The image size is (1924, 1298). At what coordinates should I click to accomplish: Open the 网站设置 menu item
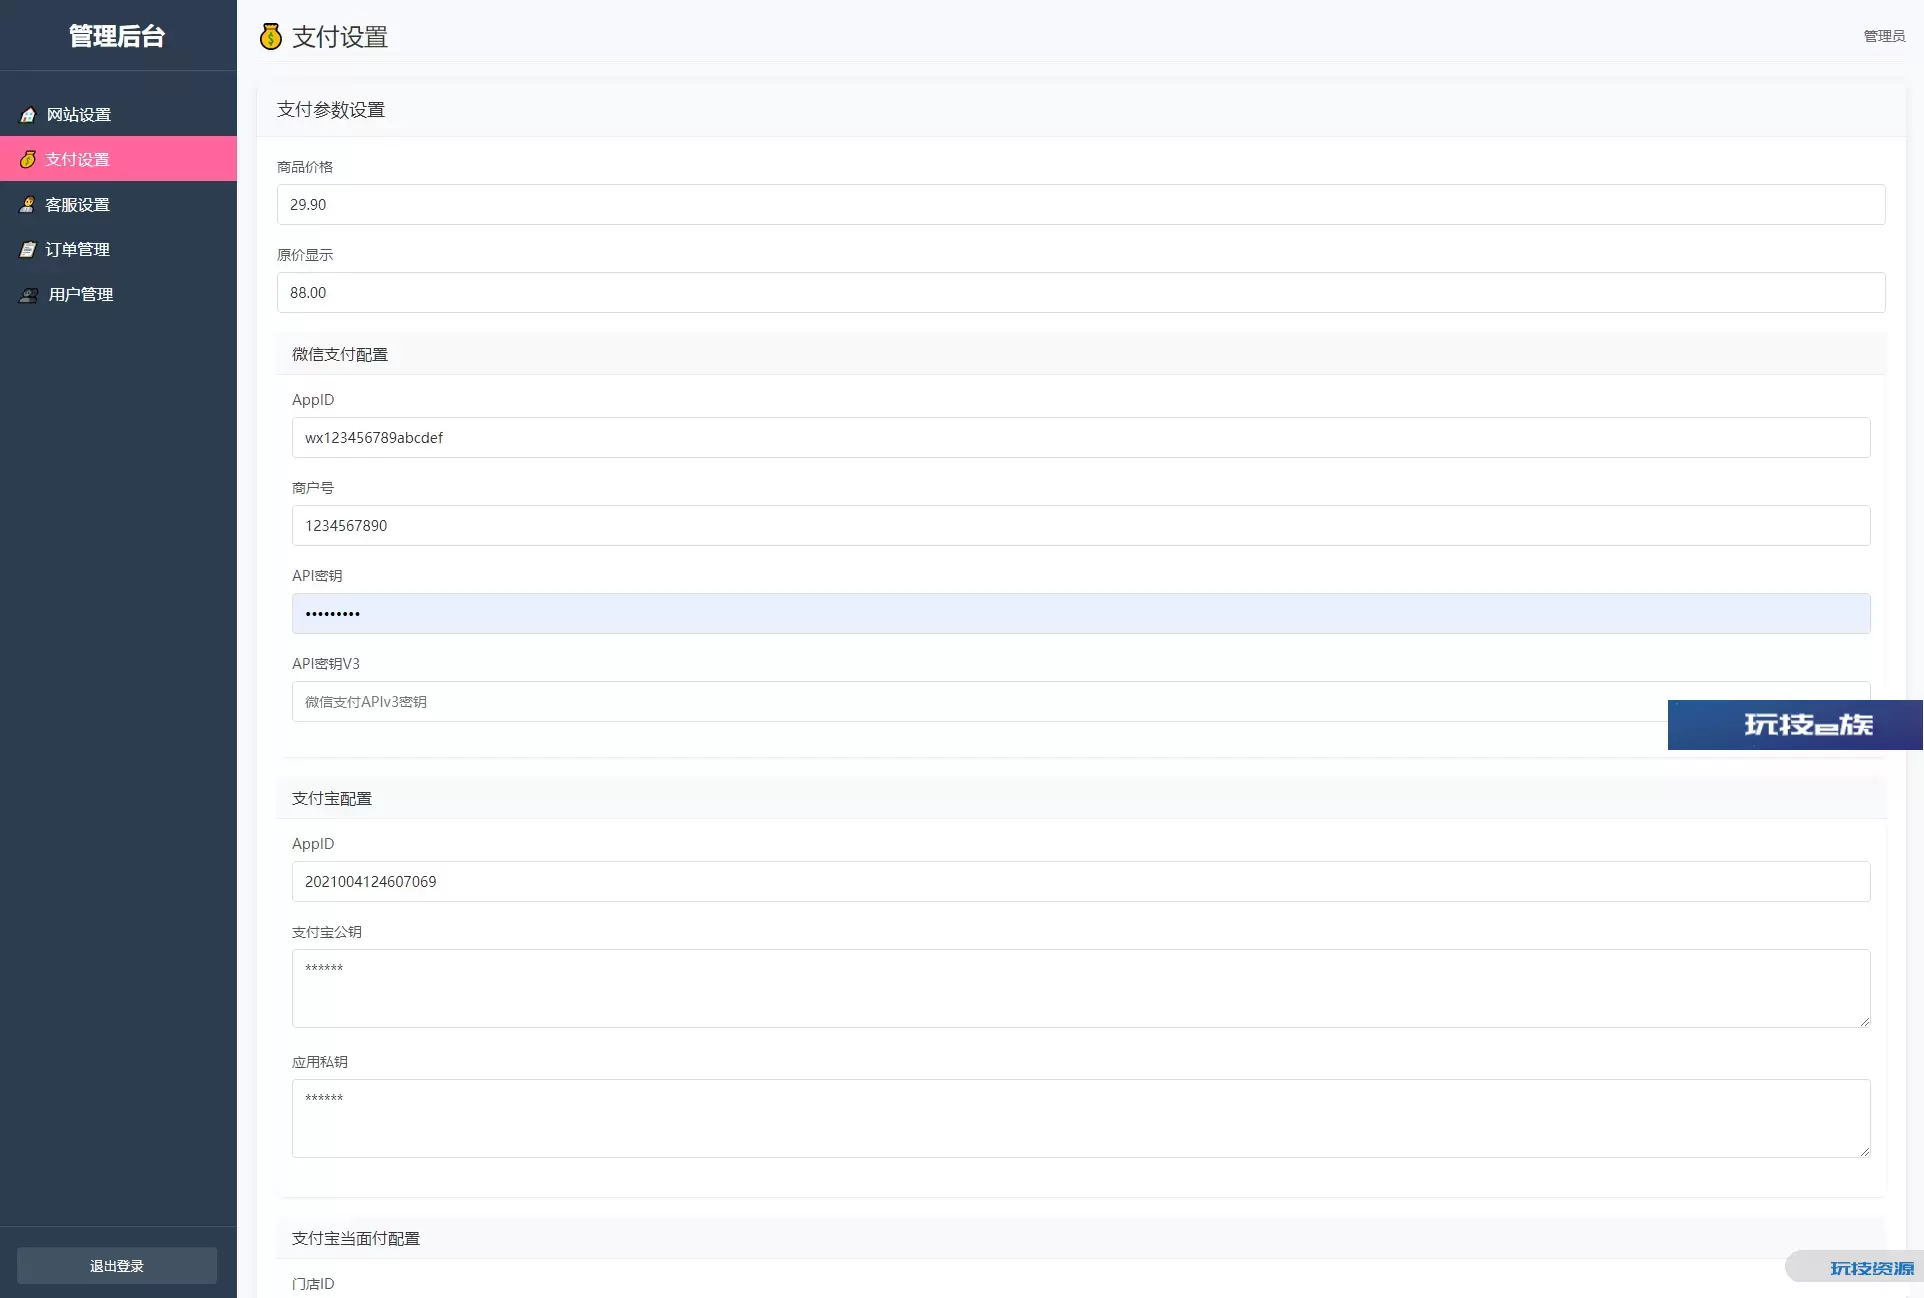click(x=79, y=115)
